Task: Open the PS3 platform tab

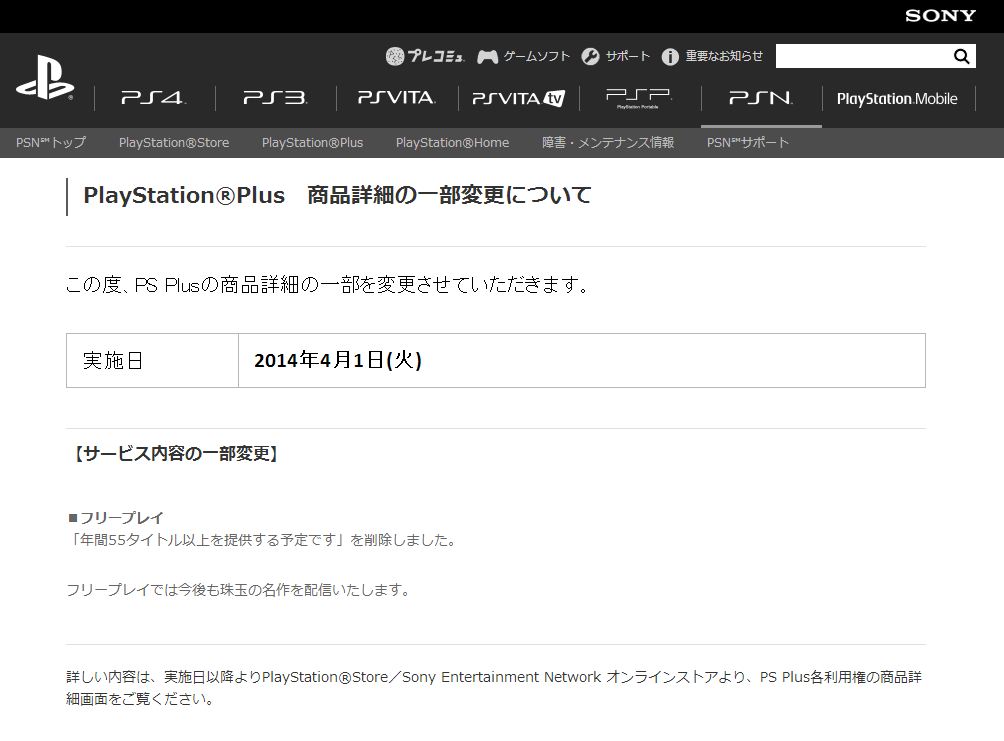Action: point(275,98)
